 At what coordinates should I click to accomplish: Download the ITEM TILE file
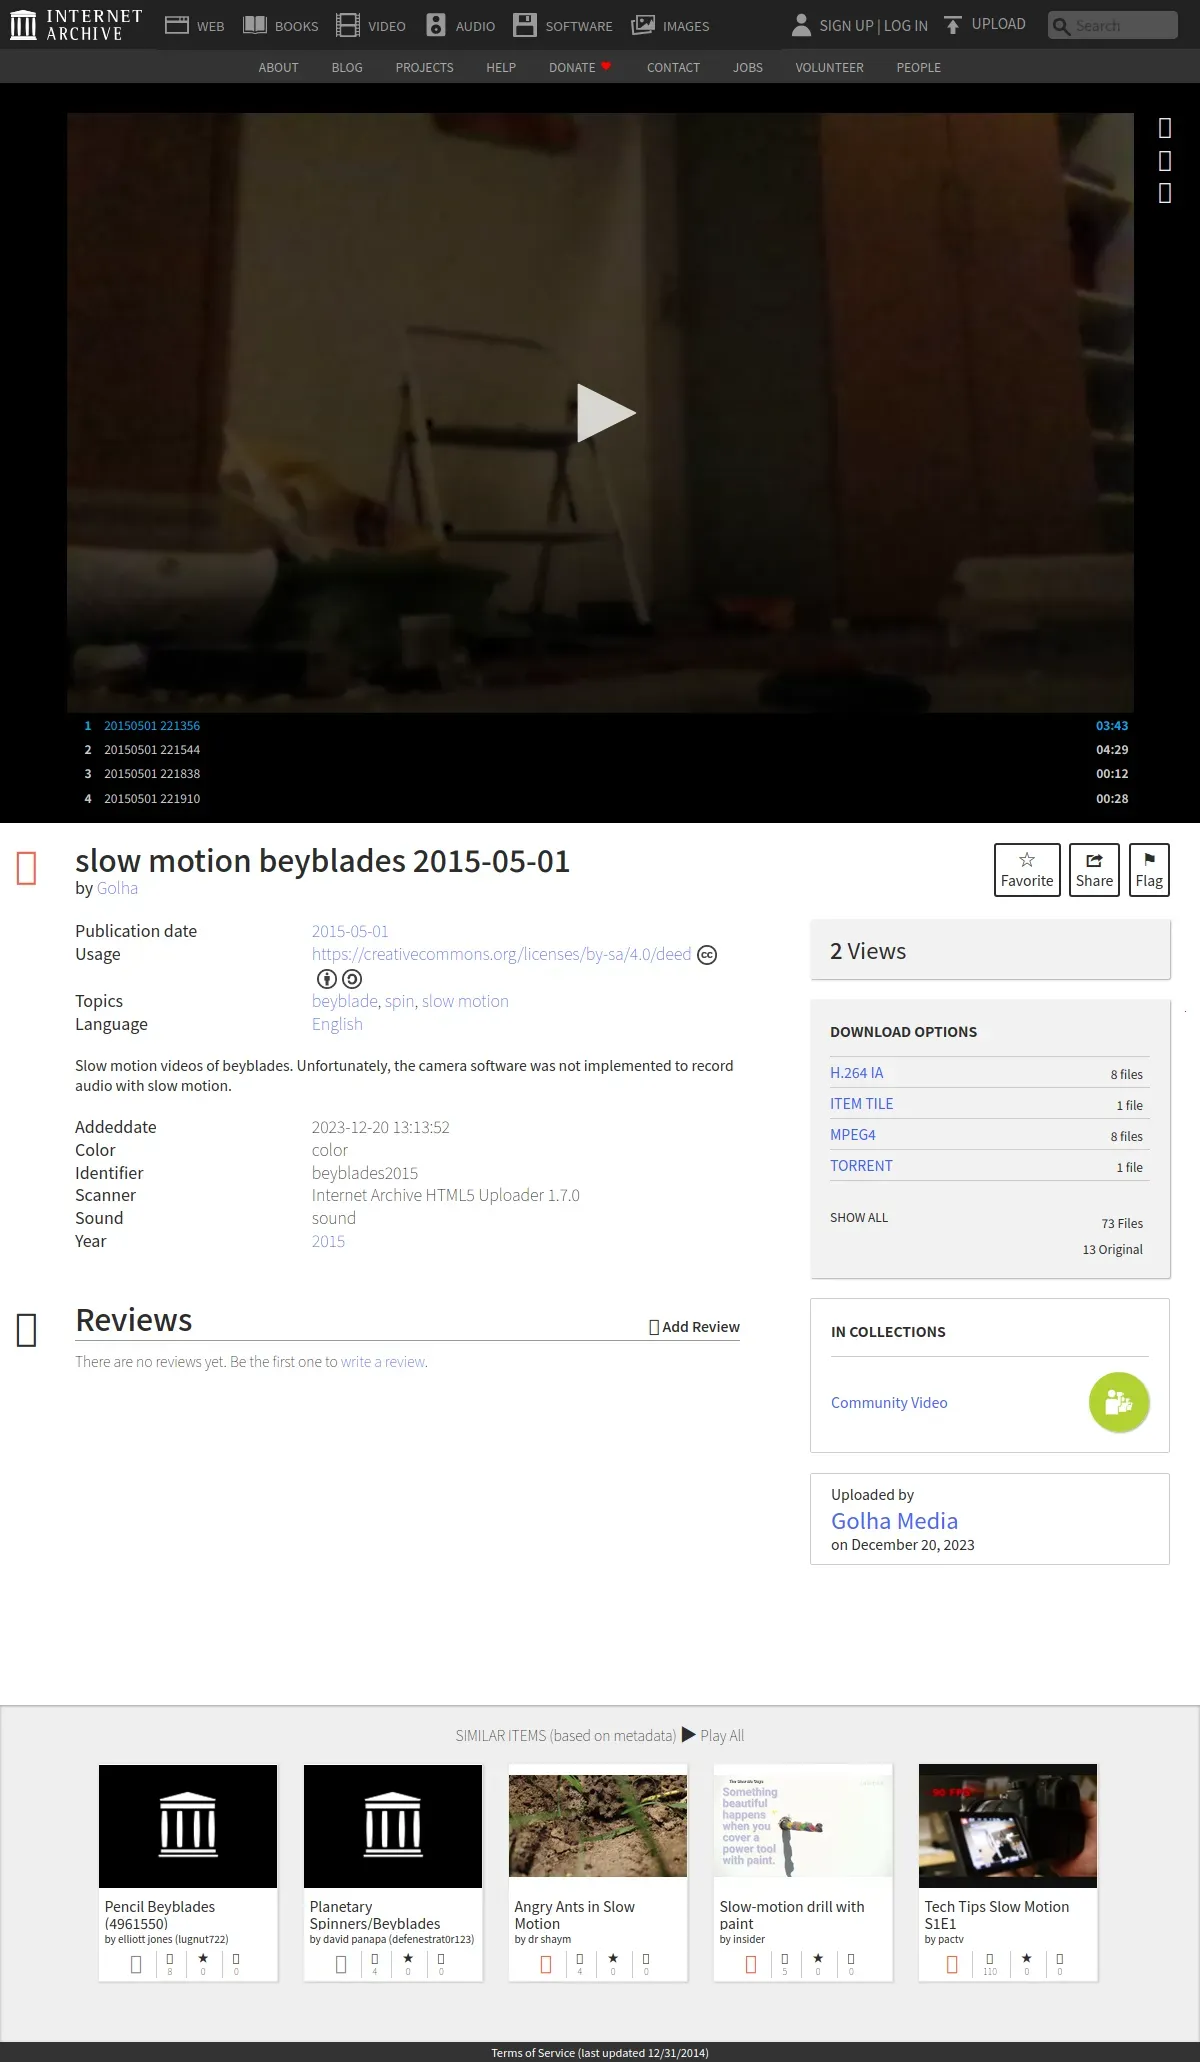point(862,1104)
